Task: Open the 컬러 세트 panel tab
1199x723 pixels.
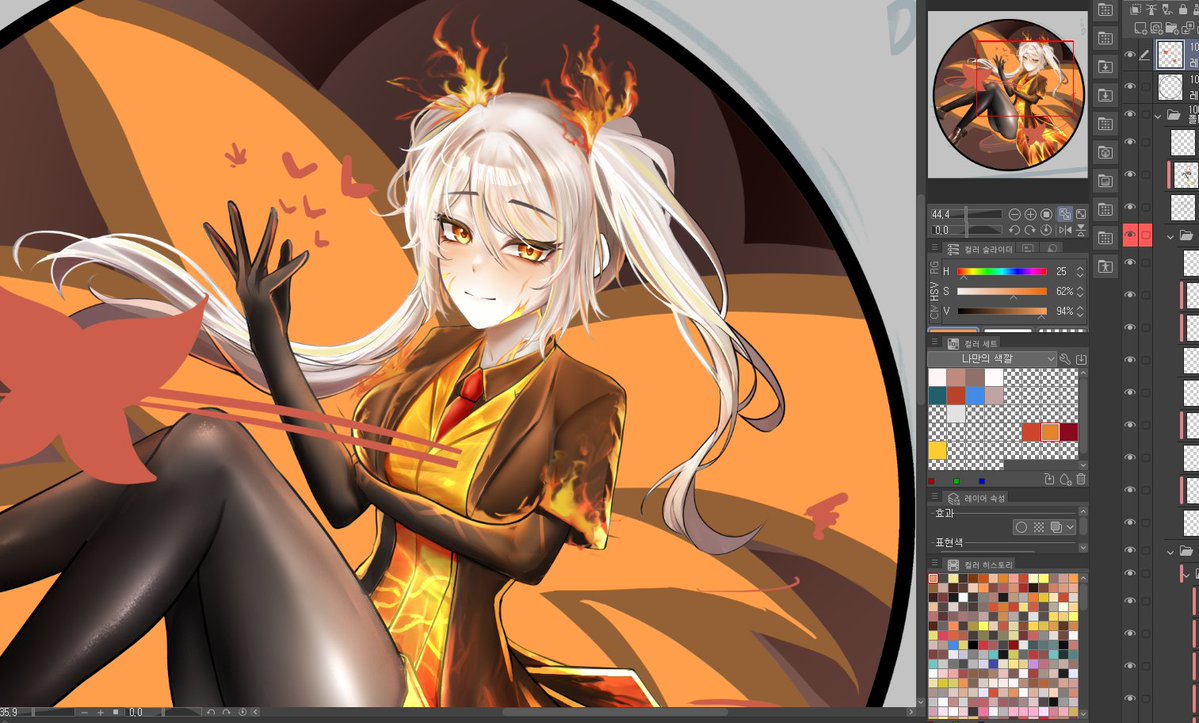Action: [973, 343]
